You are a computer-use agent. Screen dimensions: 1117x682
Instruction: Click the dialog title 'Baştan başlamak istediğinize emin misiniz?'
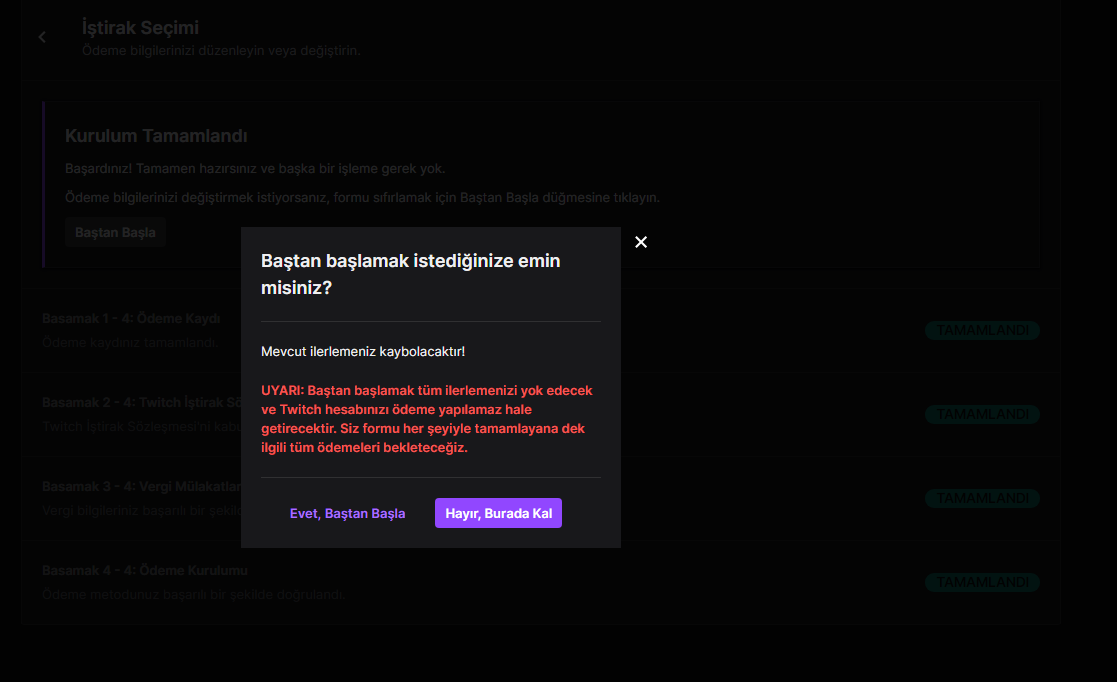(410, 274)
